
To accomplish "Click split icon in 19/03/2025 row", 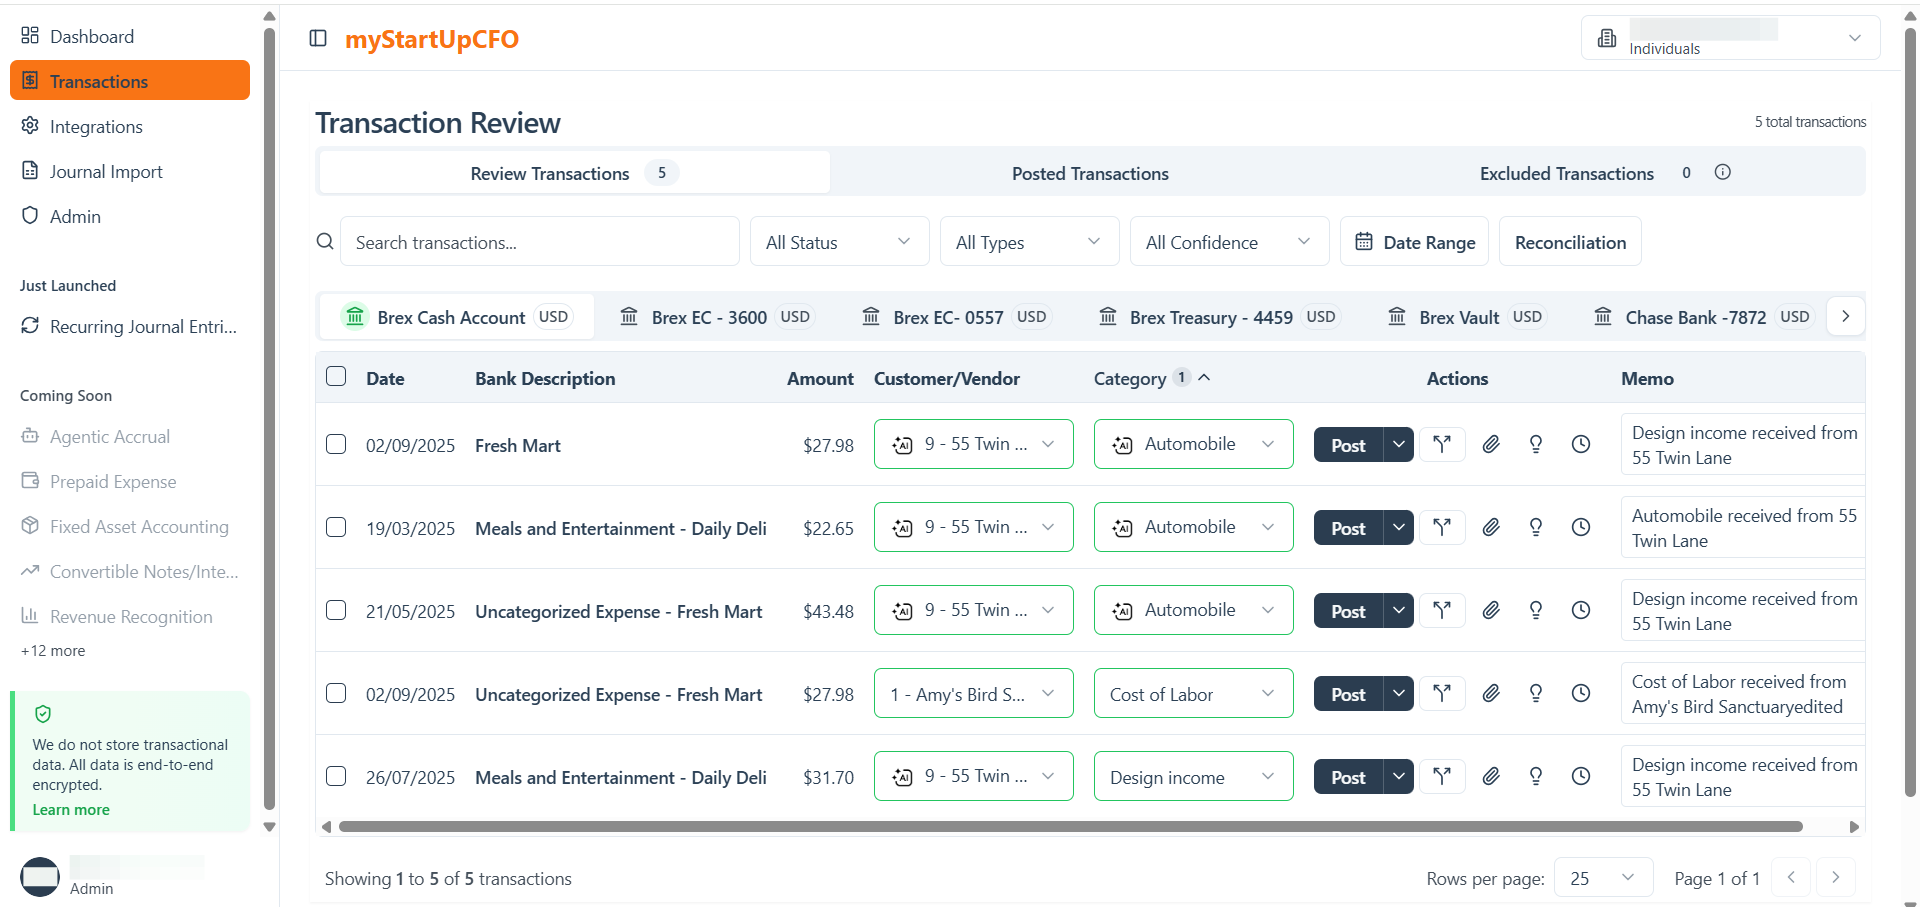I will tap(1441, 527).
